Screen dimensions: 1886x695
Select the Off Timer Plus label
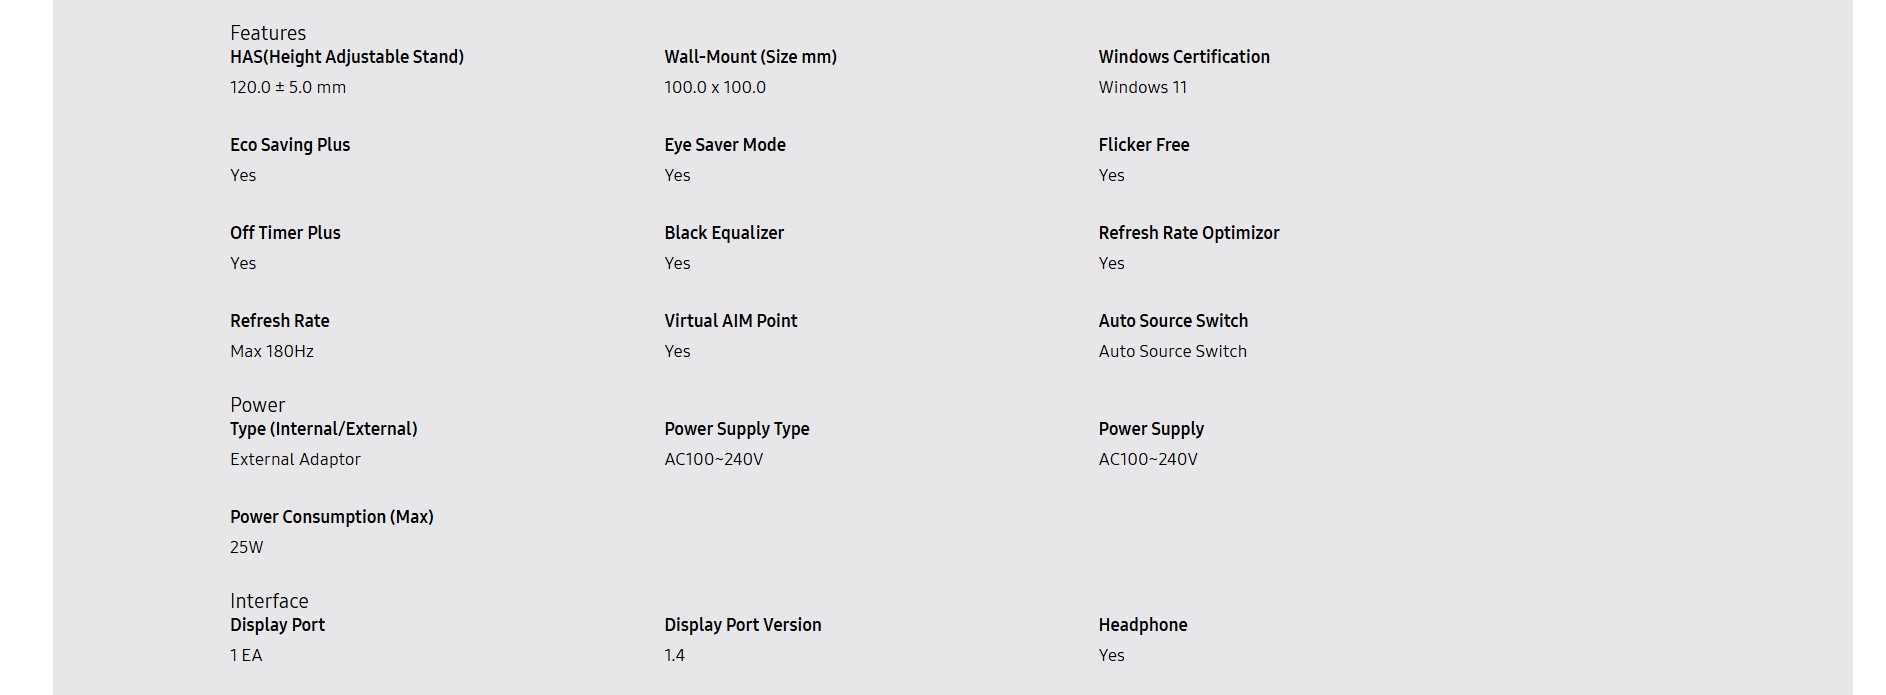tap(285, 233)
